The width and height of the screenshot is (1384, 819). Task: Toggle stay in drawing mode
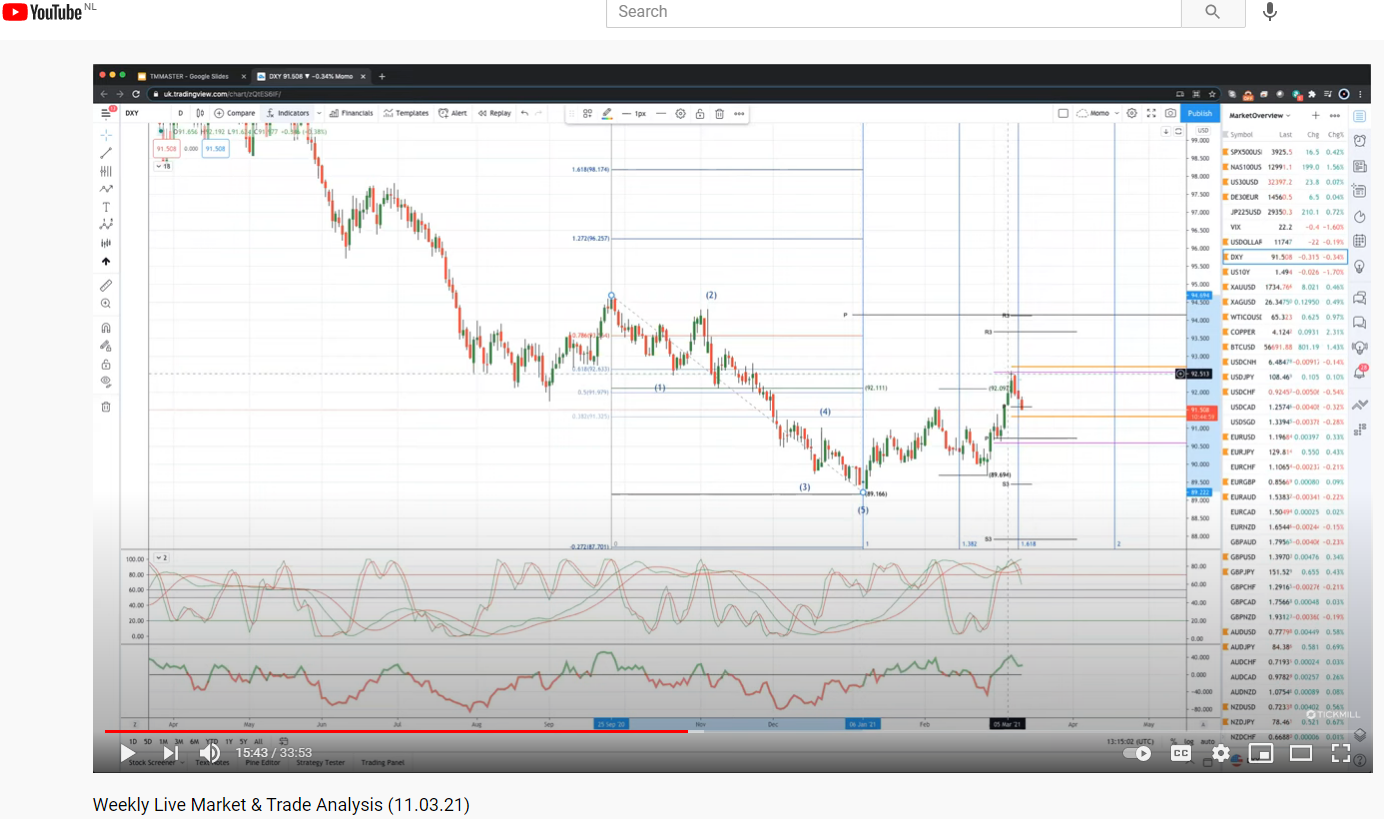click(106, 346)
